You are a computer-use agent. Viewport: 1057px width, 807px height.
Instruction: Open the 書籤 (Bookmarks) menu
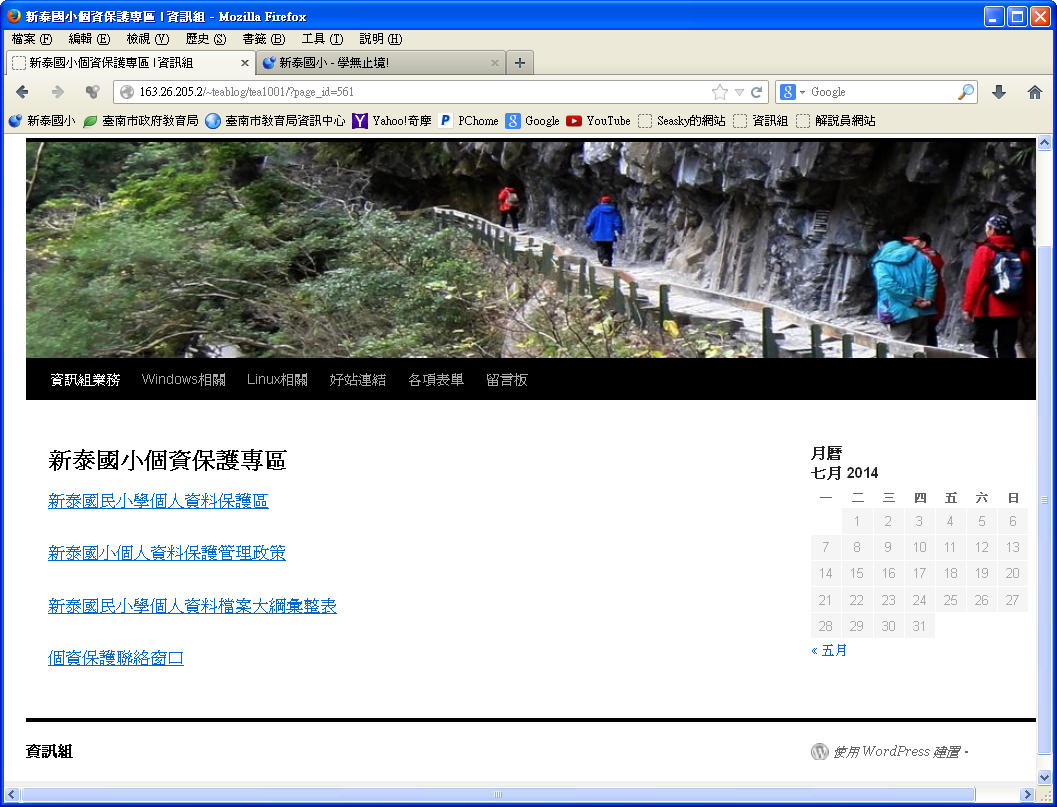pos(263,39)
